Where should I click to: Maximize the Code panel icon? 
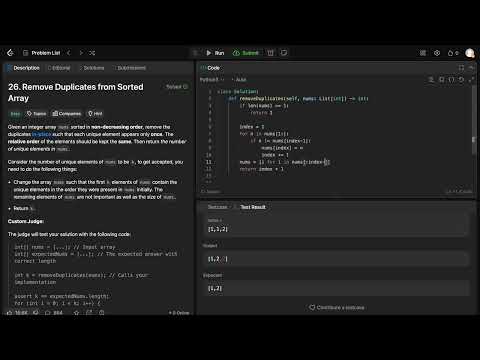click(x=461, y=68)
